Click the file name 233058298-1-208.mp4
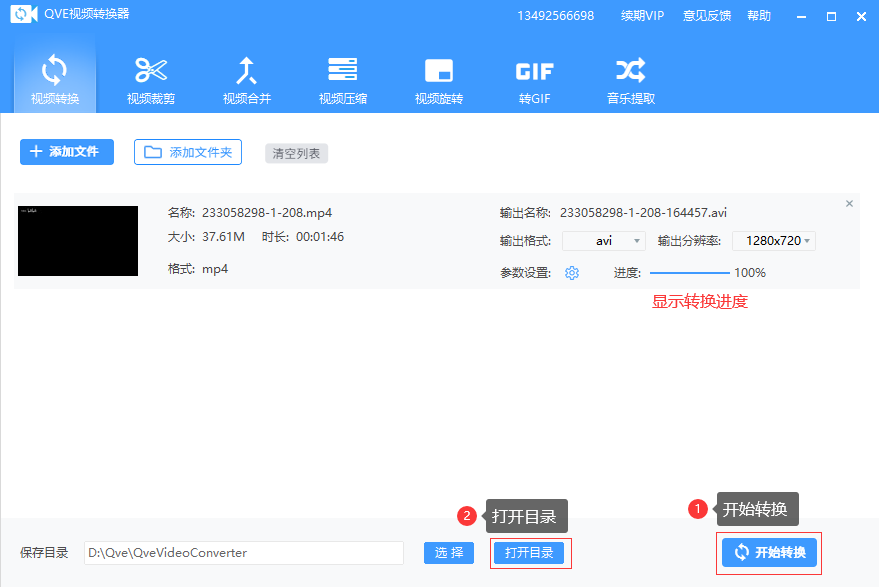879x587 pixels. click(267, 213)
